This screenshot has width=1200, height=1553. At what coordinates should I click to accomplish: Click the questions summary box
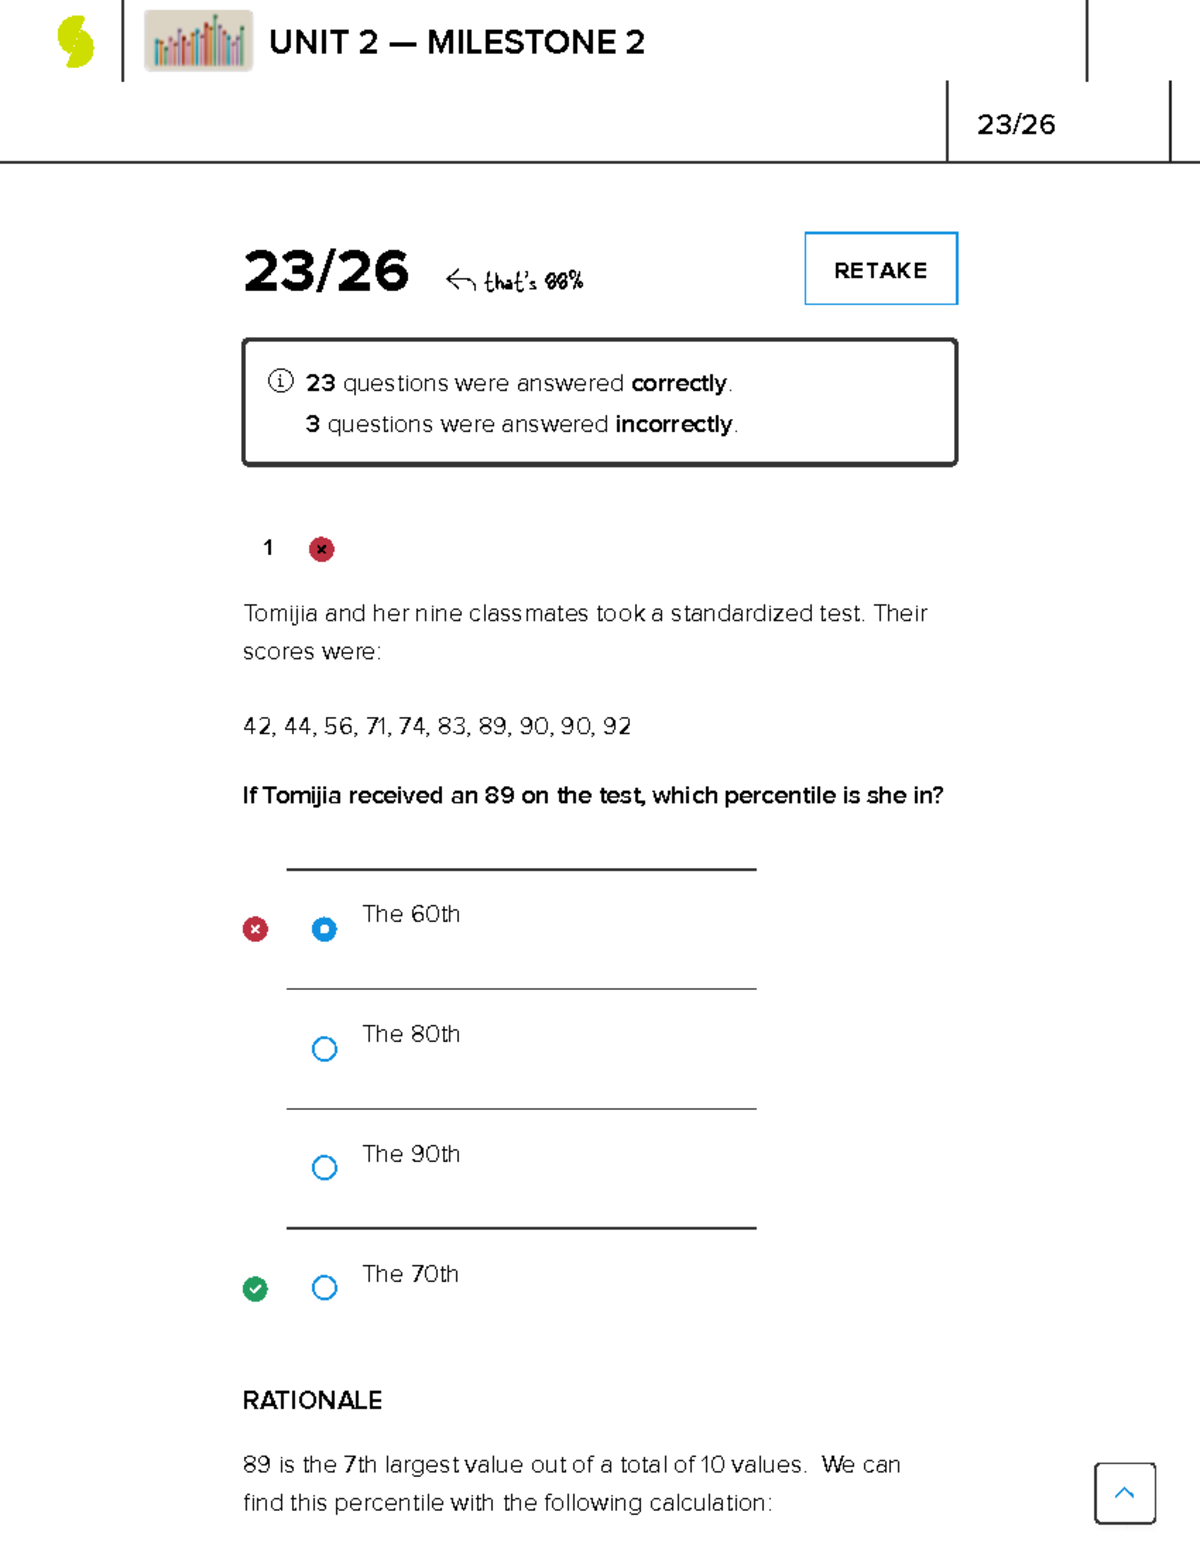599,401
